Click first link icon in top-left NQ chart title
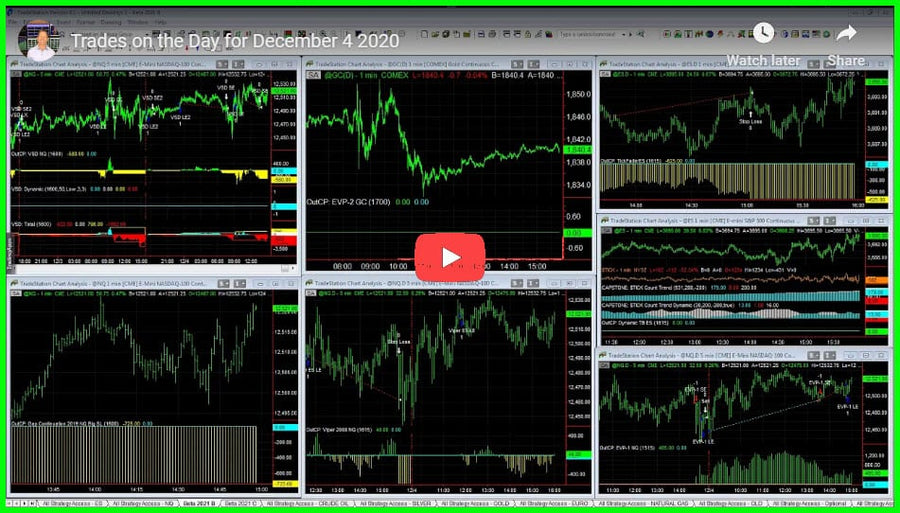This screenshot has width=900, height=513. [x=222, y=64]
